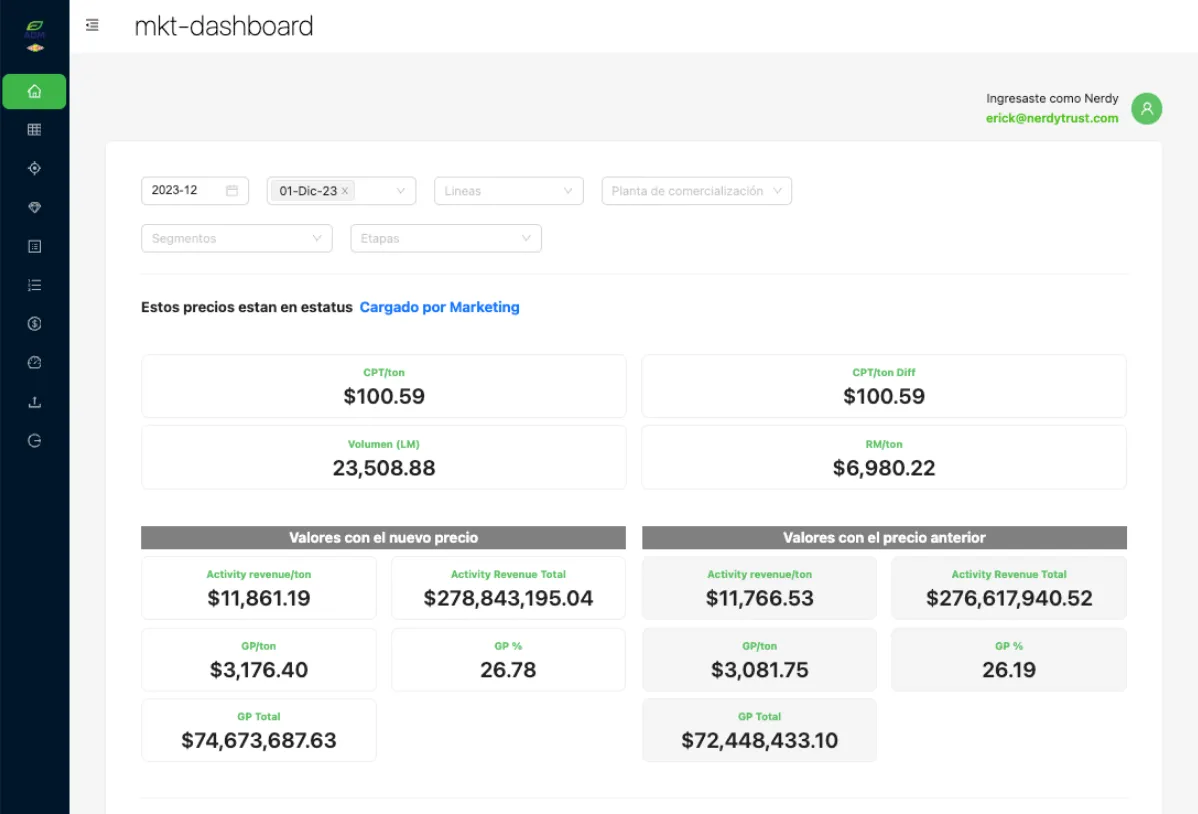Click Activity Revenue Total $278,843,195.04
The height and width of the screenshot is (814, 1198).
(508, 598)
